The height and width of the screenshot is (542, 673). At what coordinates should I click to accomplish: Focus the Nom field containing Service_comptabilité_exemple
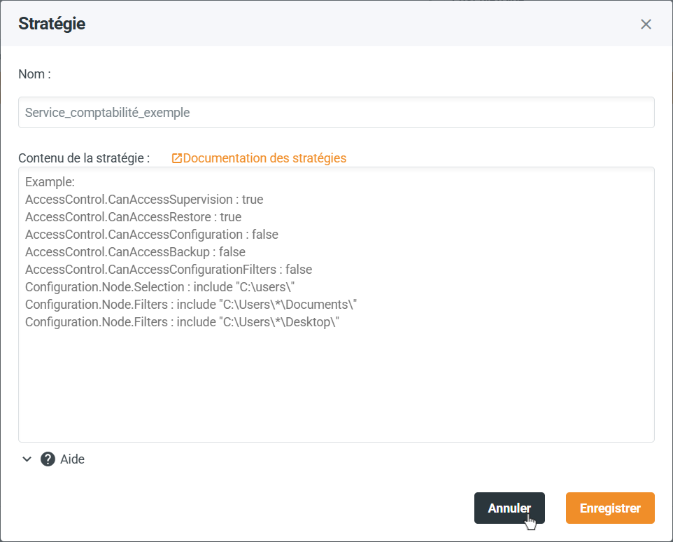click(x=336, y=113)
